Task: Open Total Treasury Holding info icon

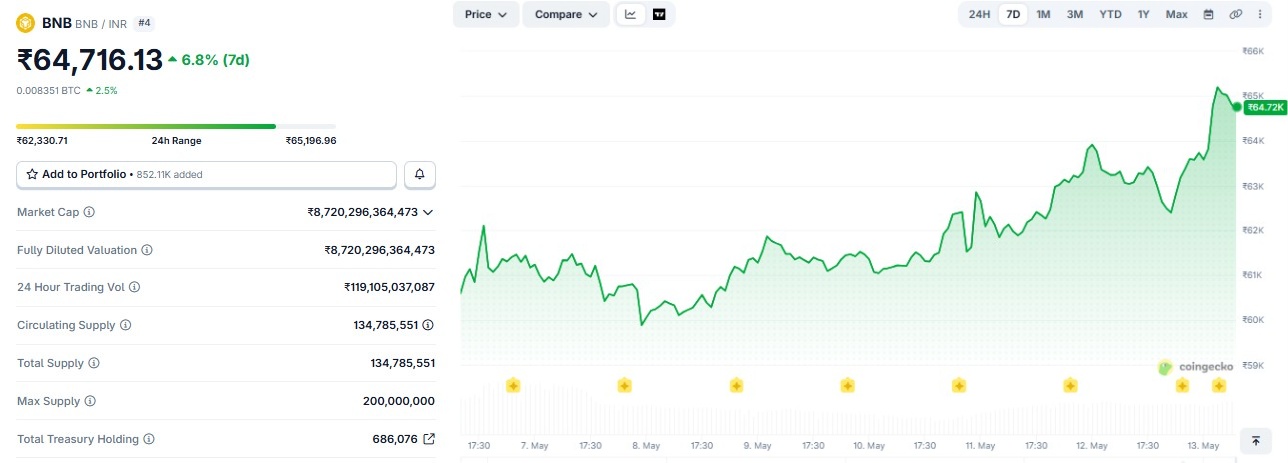Action: point(149,439)
